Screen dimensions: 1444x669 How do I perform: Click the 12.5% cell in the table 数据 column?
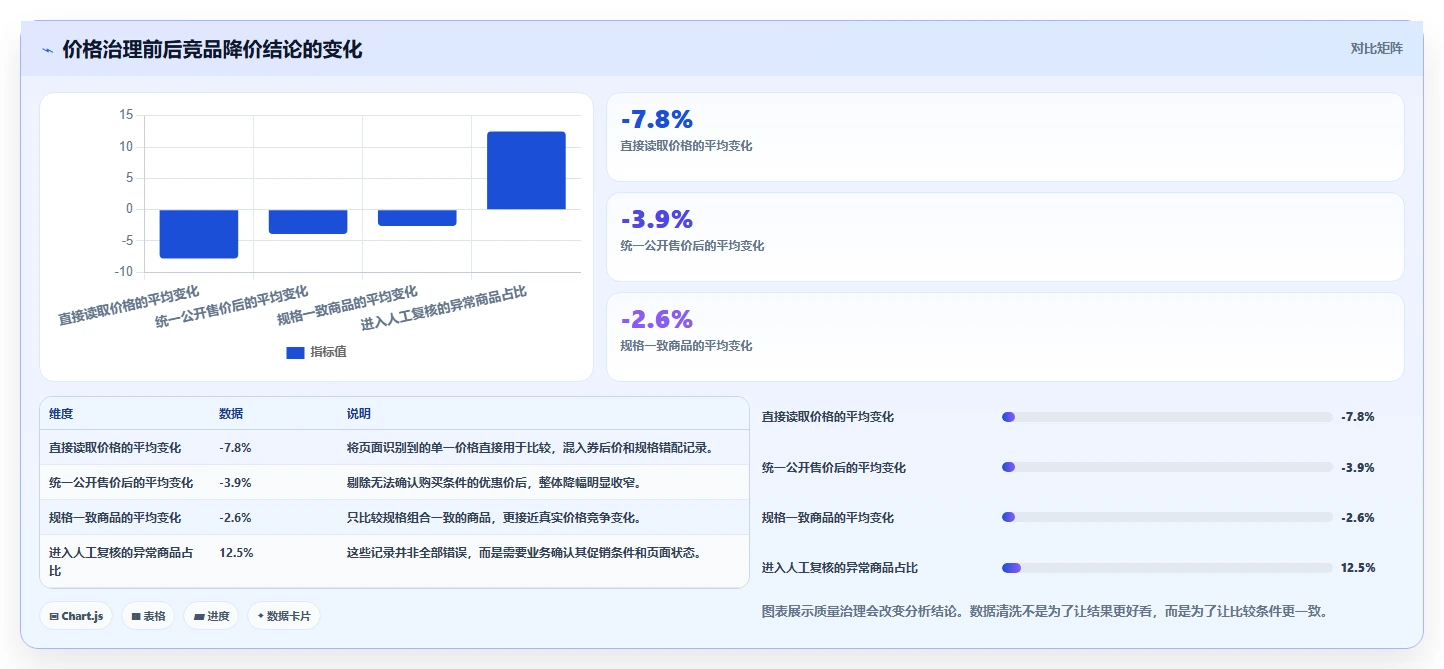click(x=236, y=553)
